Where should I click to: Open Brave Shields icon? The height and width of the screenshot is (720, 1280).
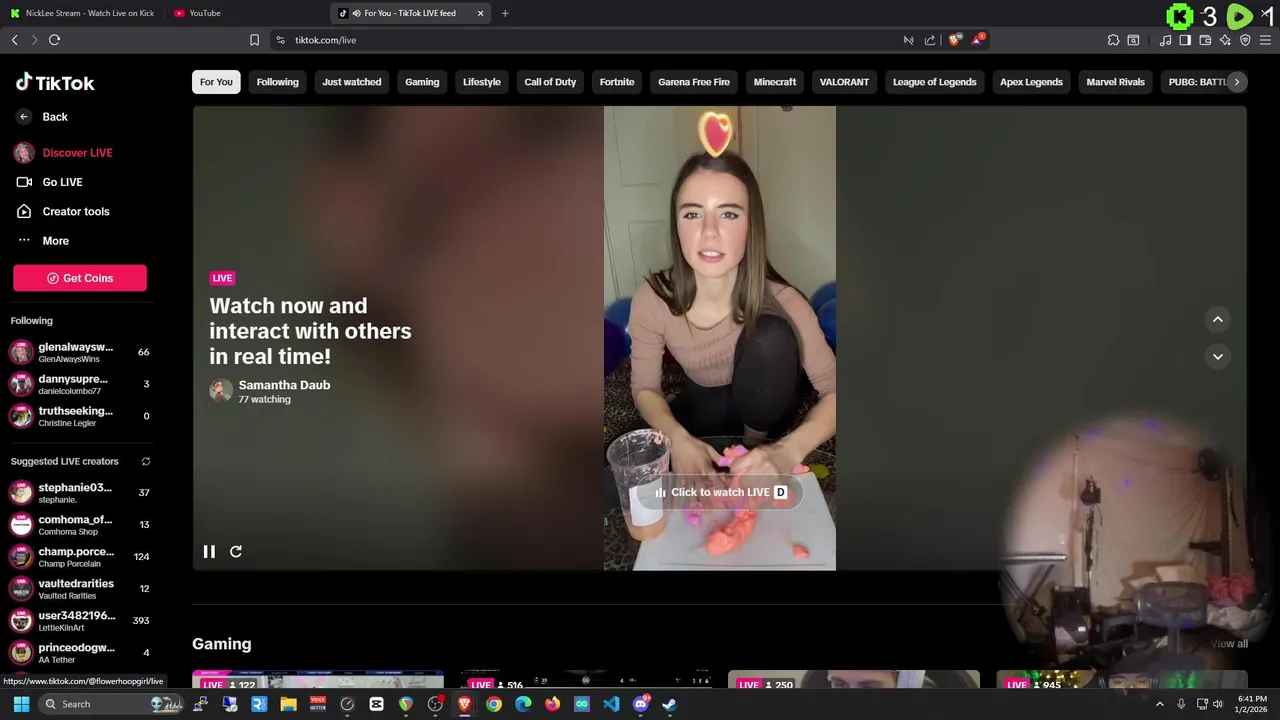click(x=954, y=40)
